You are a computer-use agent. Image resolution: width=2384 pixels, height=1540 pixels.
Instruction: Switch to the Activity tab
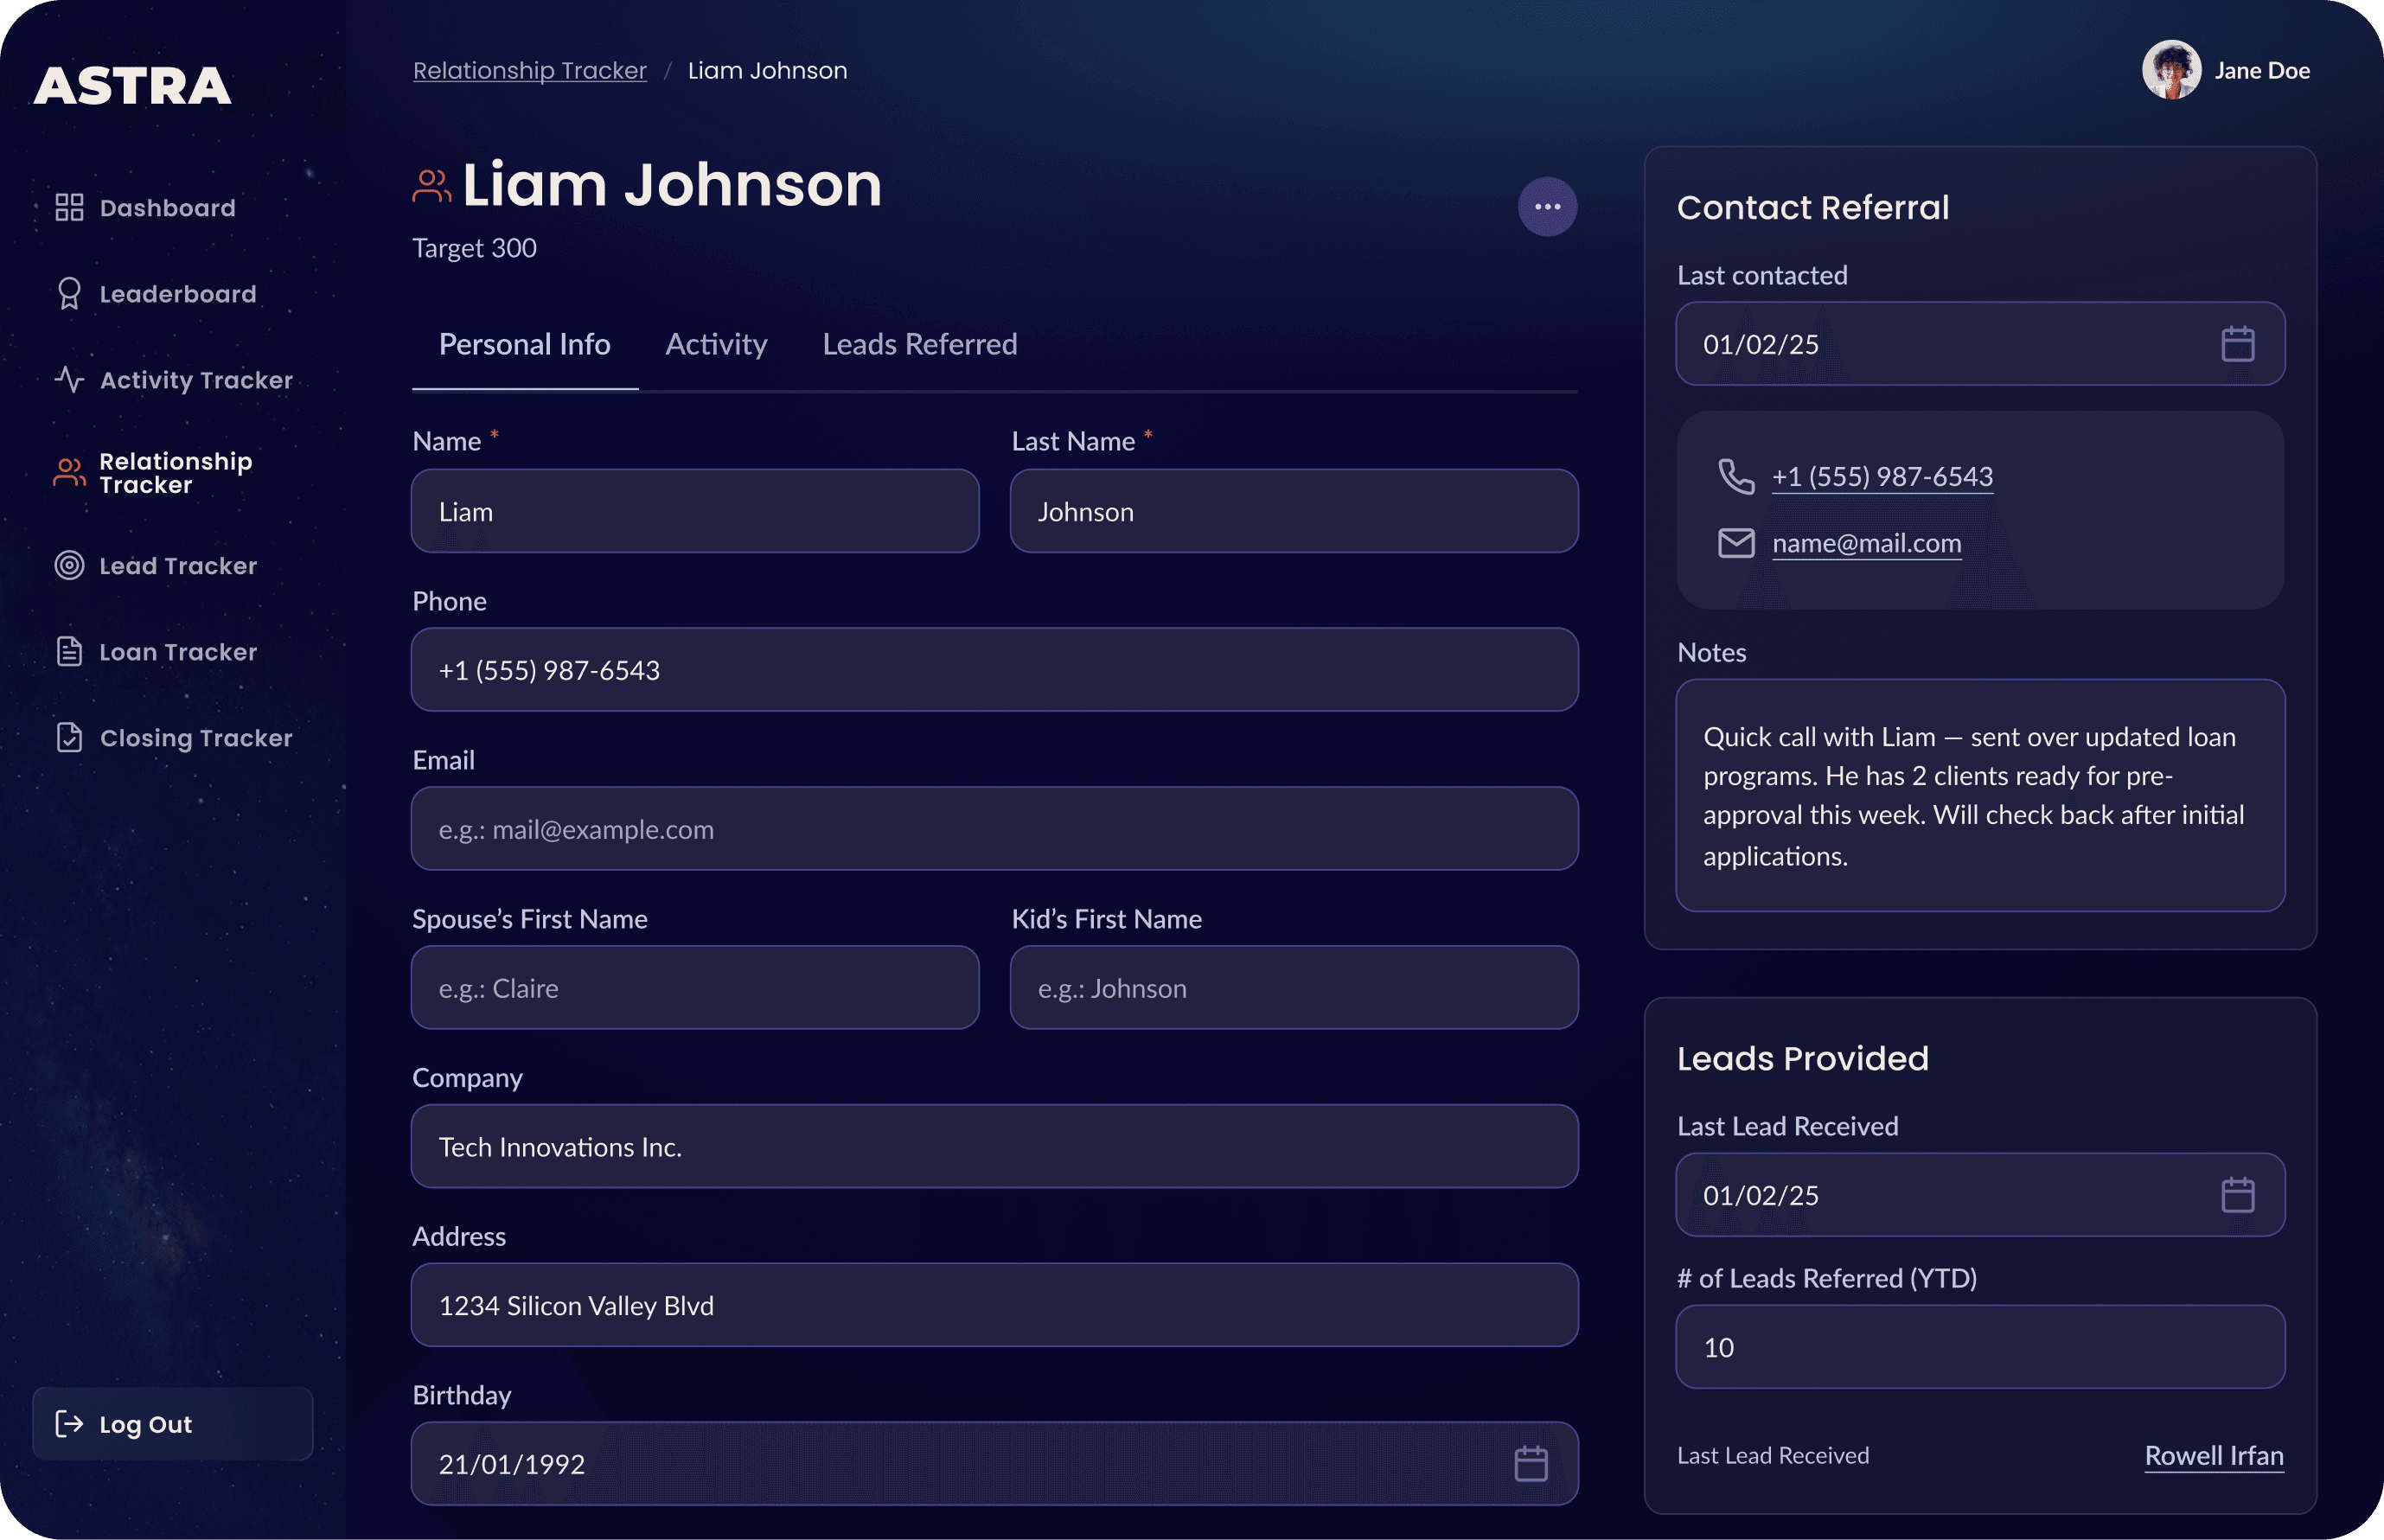tap(716, 344)
